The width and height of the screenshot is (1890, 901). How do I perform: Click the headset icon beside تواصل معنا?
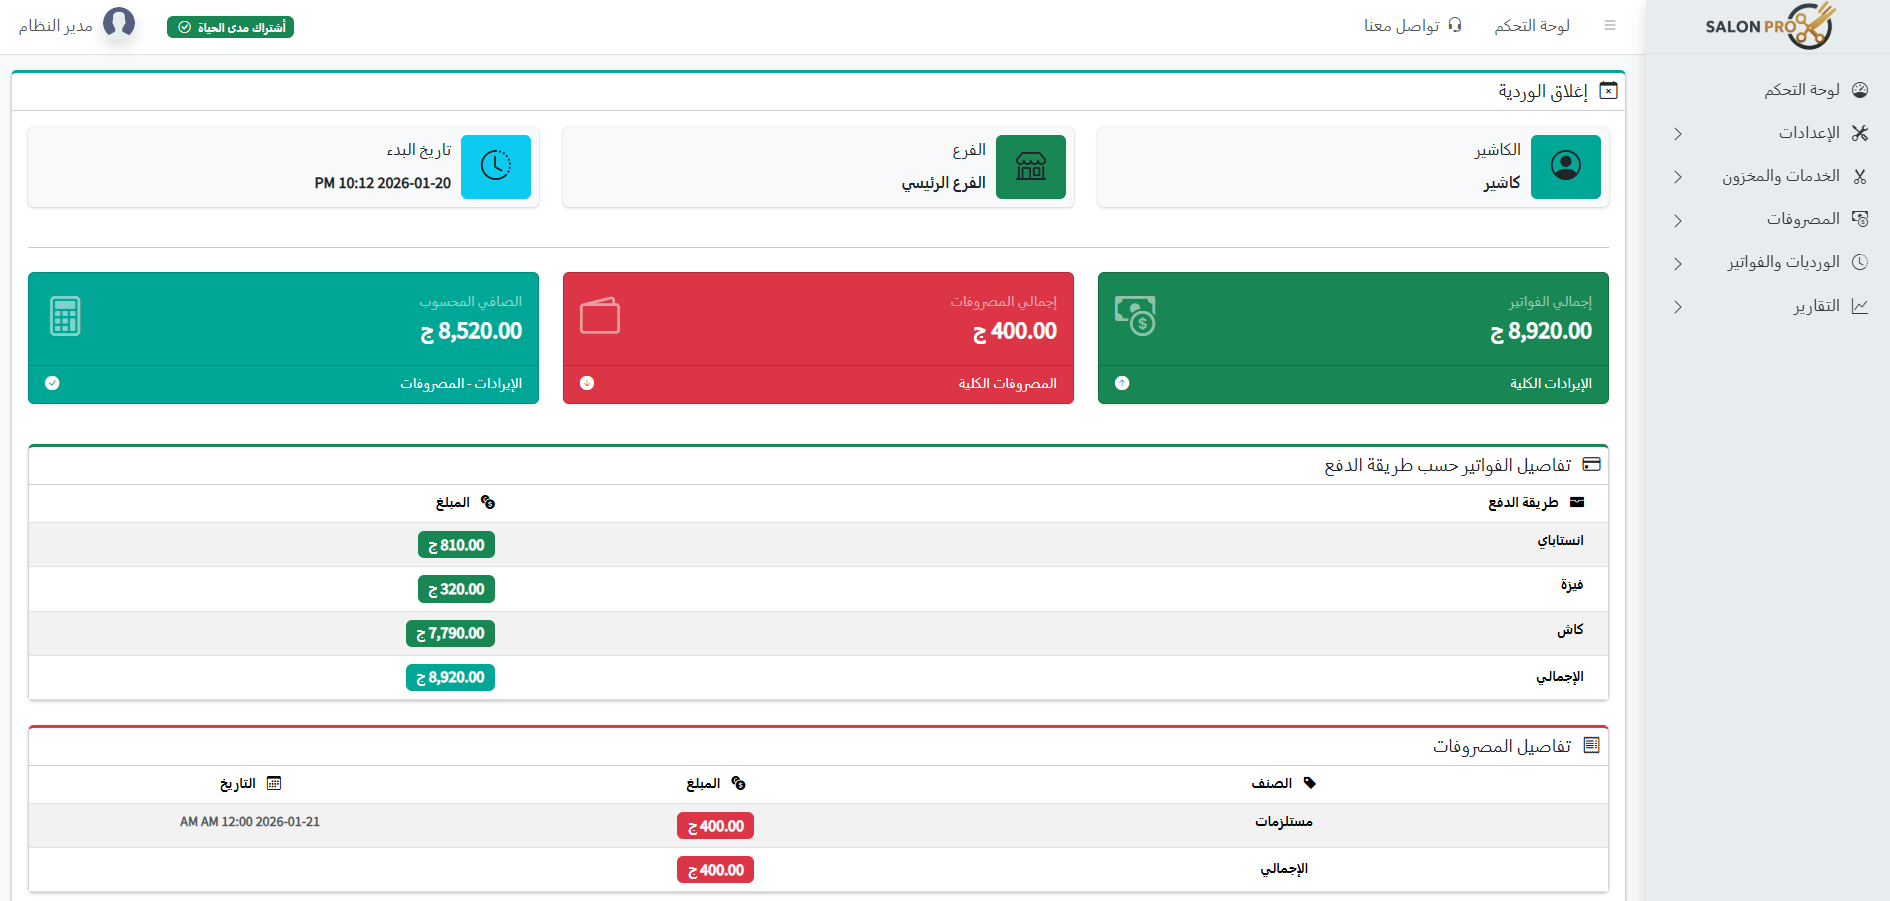1457,24
